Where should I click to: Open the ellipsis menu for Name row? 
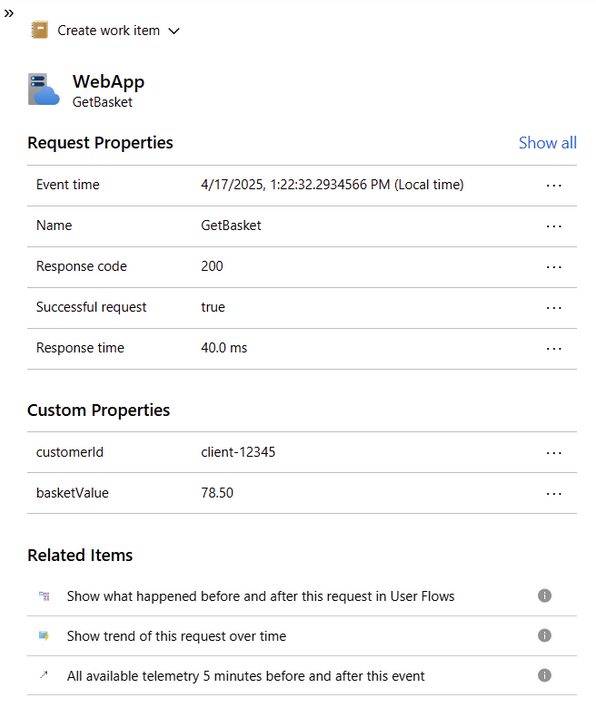(554, 226)
